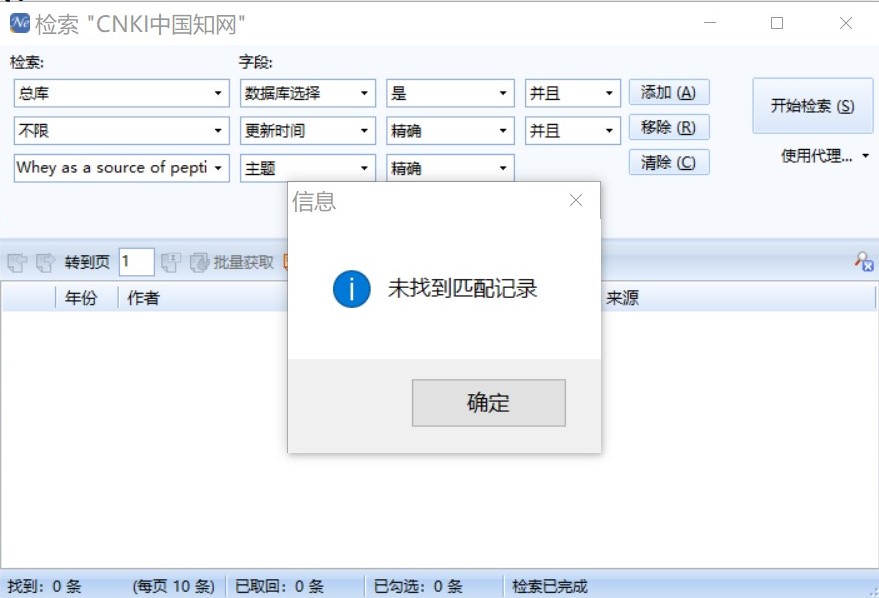Click the blue info icon in dialog

pos(351,289)
